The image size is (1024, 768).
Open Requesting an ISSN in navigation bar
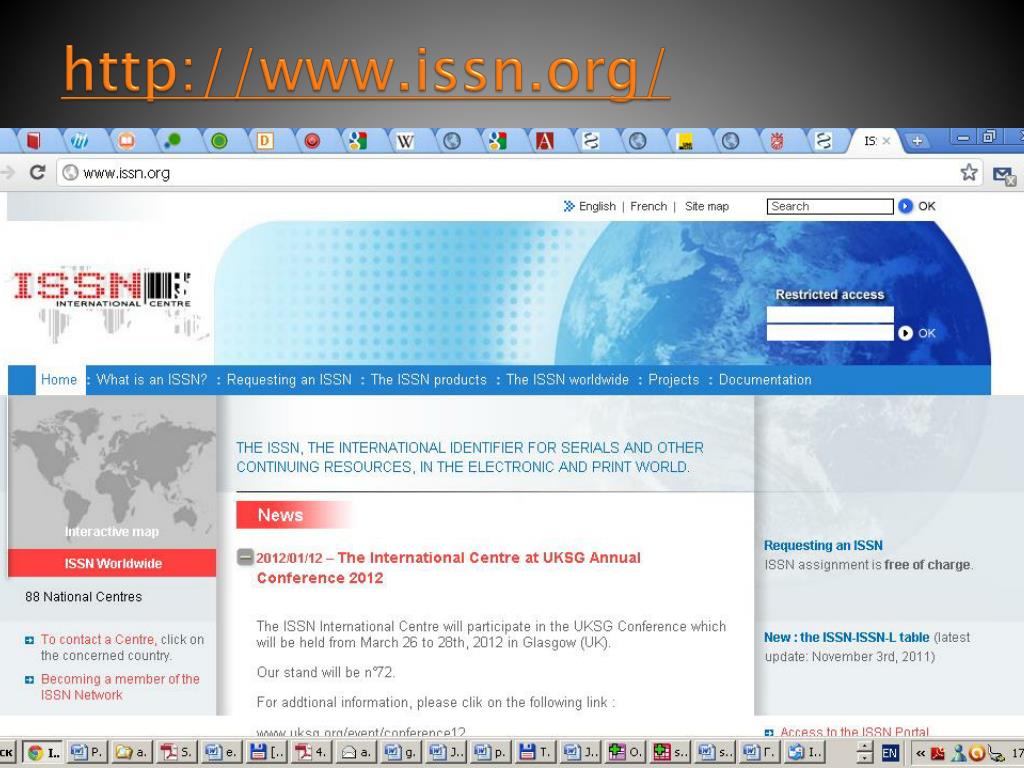[x=289, y=379]
